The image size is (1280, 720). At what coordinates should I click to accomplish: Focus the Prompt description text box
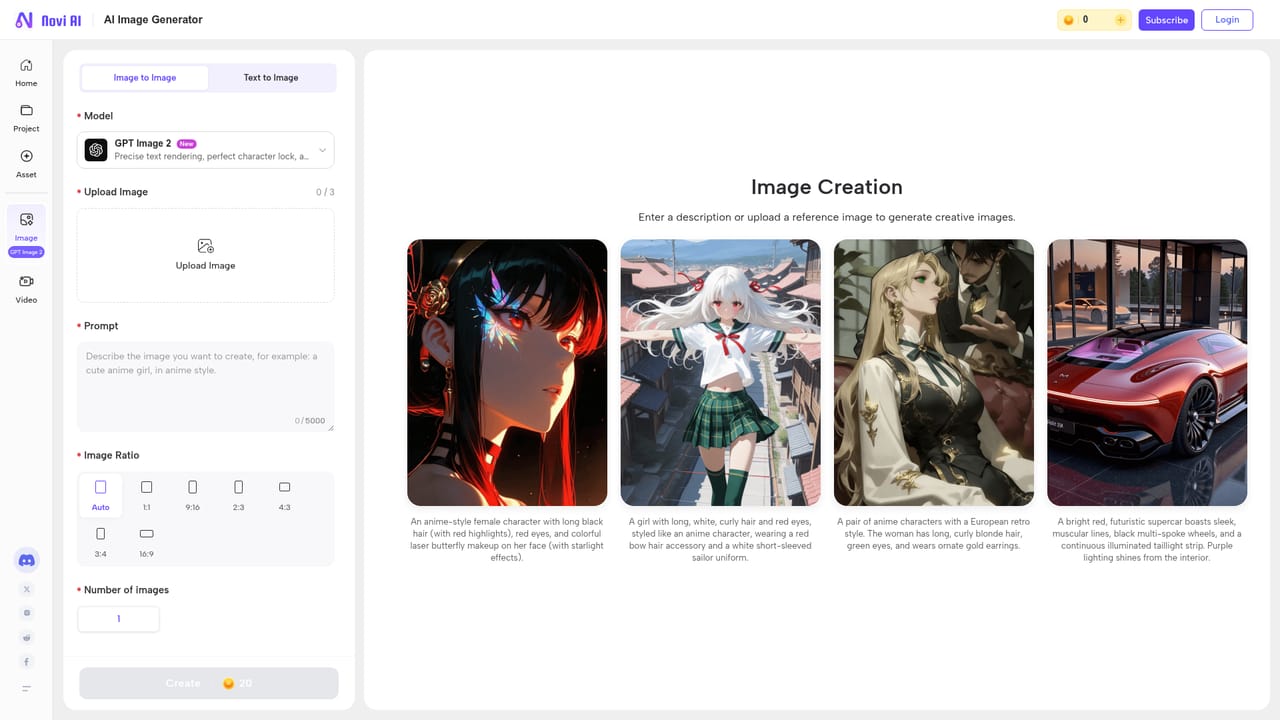pos(206,387)
